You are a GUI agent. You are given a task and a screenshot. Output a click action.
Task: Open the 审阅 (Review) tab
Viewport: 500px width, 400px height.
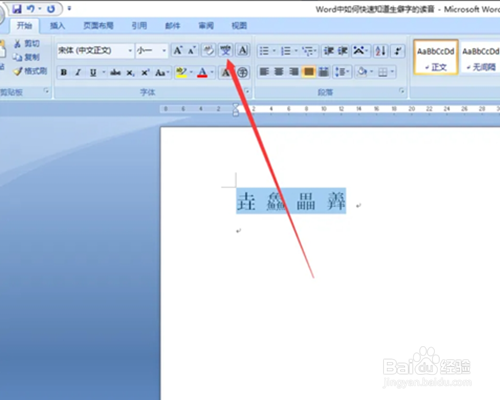[x=206, y=26]
